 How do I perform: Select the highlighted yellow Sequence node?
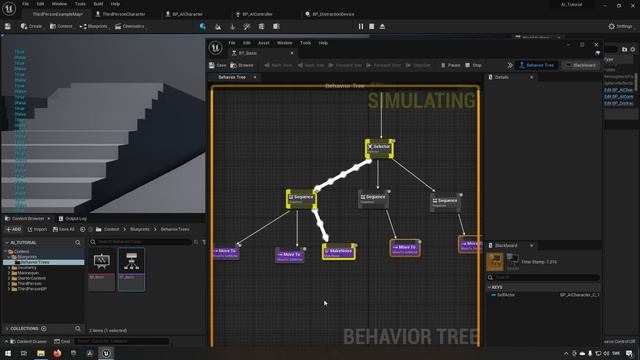click(x=301, y=199)
